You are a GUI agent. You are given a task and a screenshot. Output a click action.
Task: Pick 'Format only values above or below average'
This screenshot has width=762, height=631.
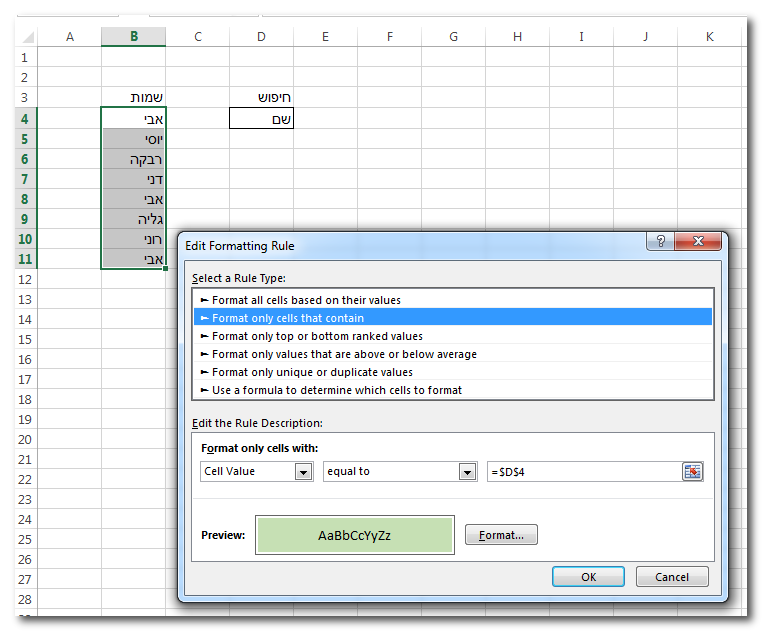click(x=344, y=354)
